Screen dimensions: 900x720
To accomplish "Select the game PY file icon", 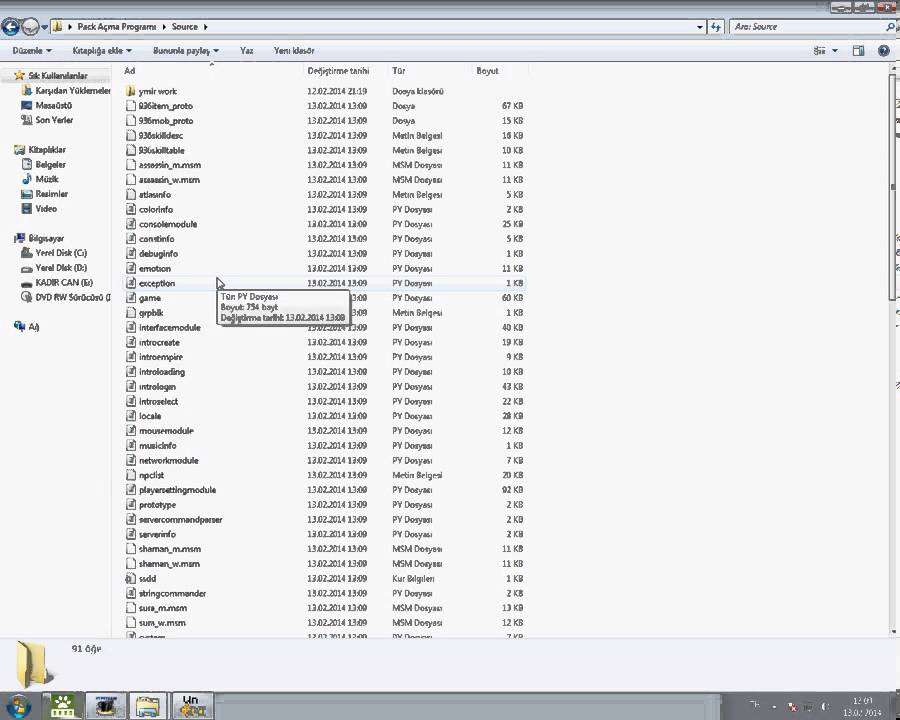I will [130, 298].
